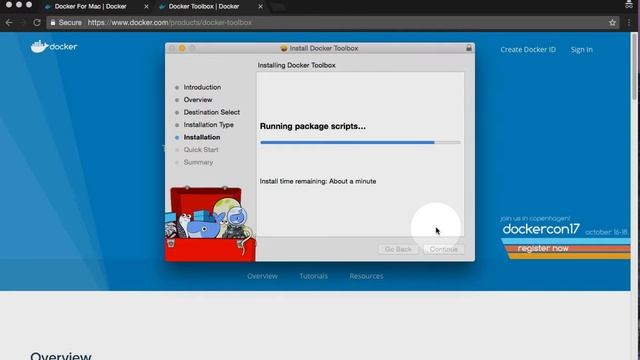Select the Destination Select step
640x360 pixels.
[x=211, y=112]
